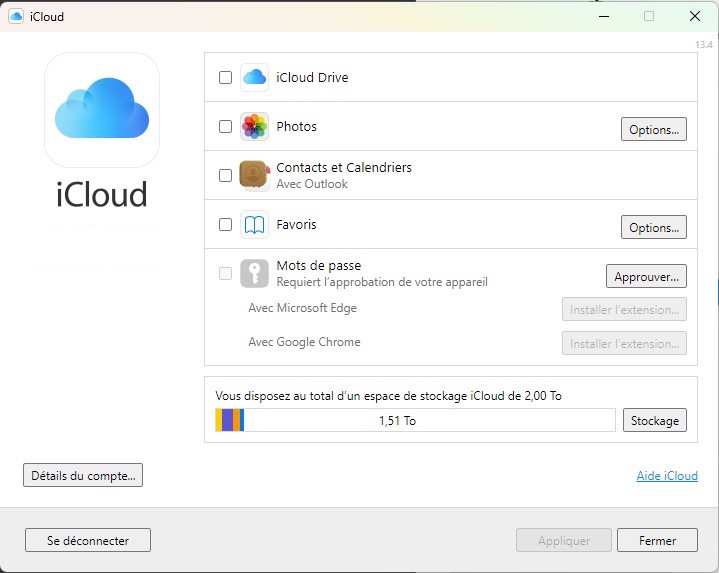Open Détails du compte
Viewport: 719px width, 573px height.
[83, 475]
